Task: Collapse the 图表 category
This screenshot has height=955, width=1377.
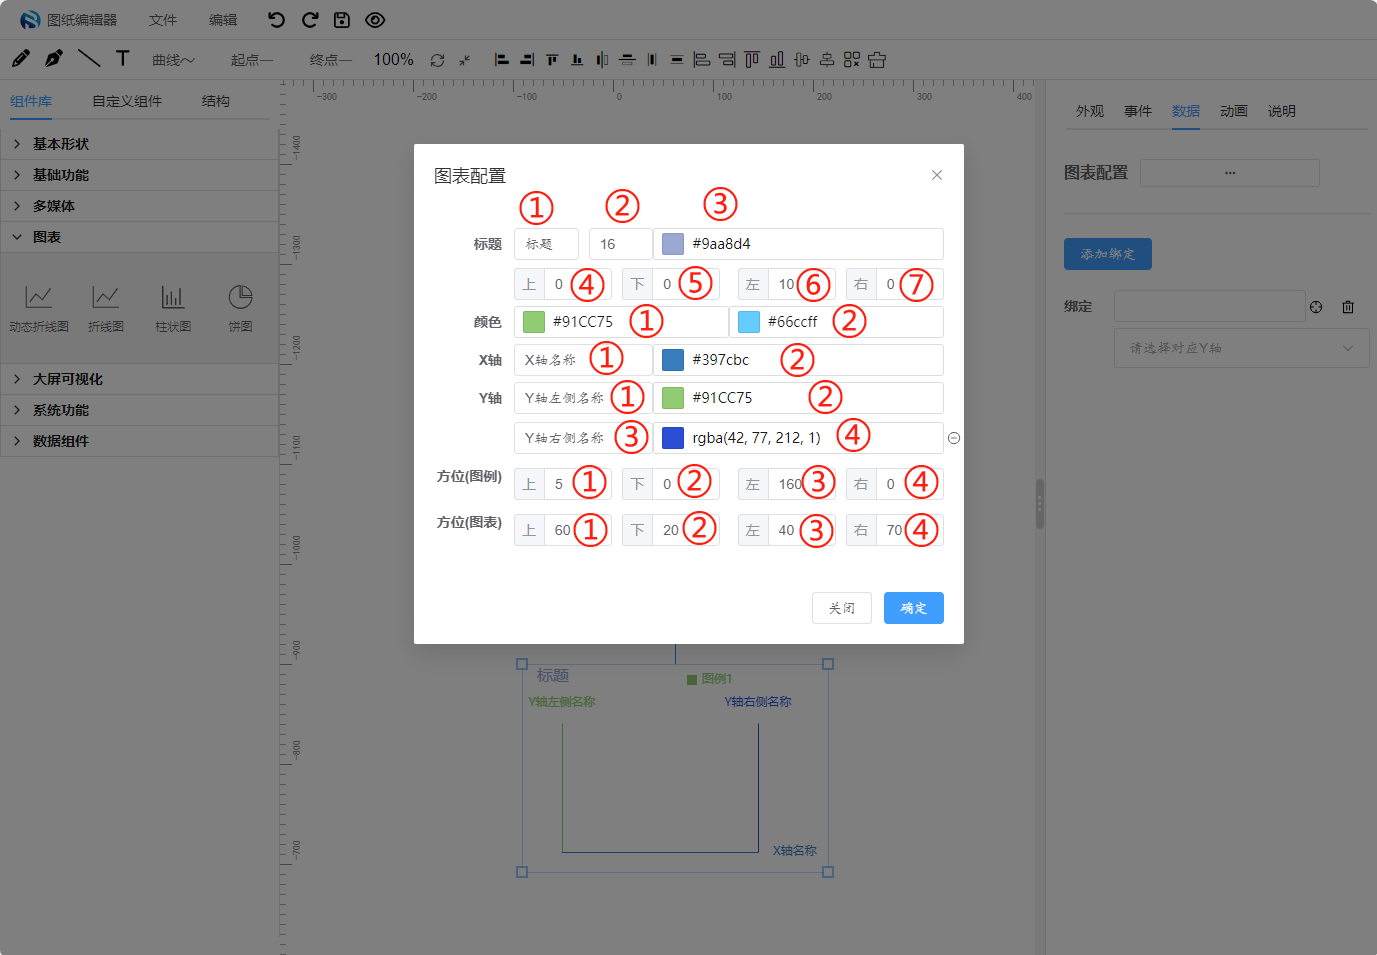Action: click(x=139, y=237)
